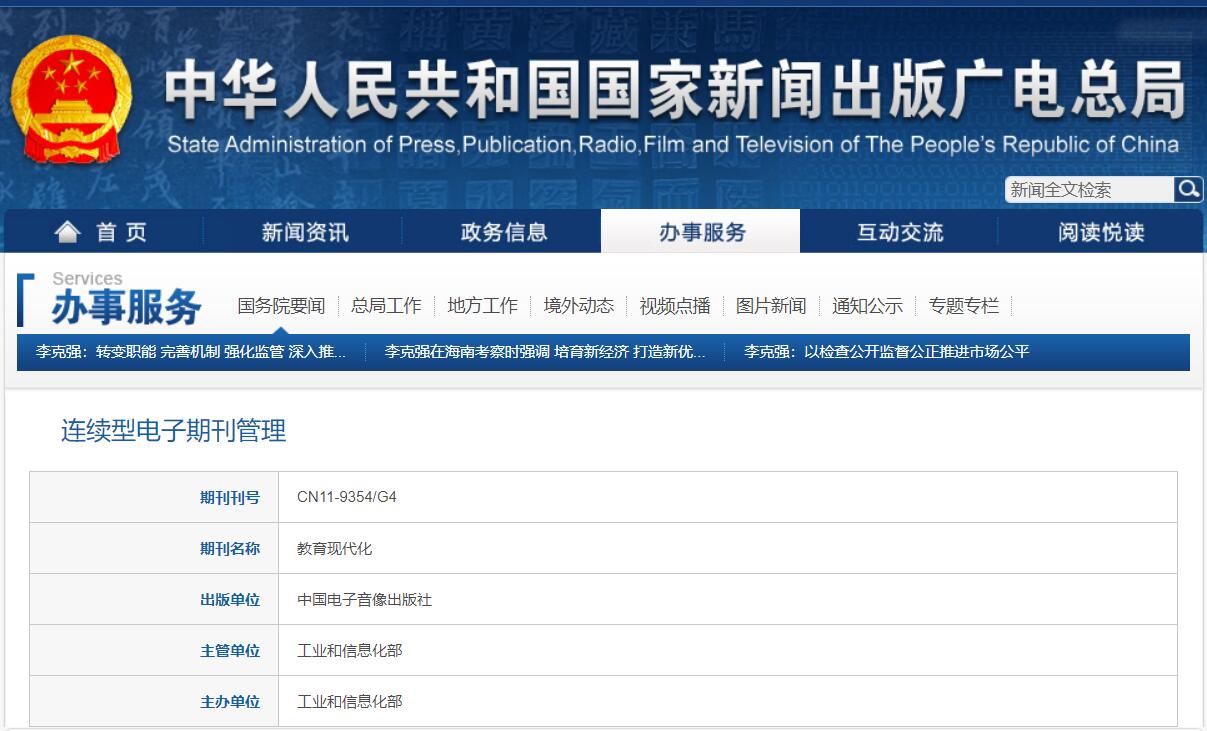
Task: Click the 期刊名称 row label
Action: 230,548
